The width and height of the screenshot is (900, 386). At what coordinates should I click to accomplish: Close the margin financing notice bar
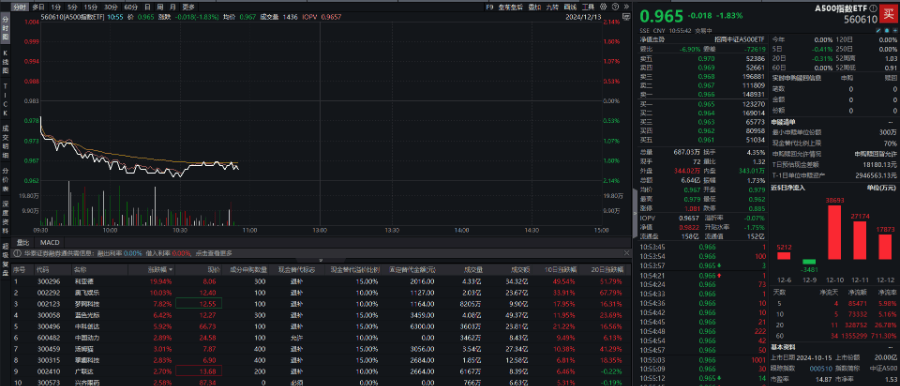tap(627, 253)
